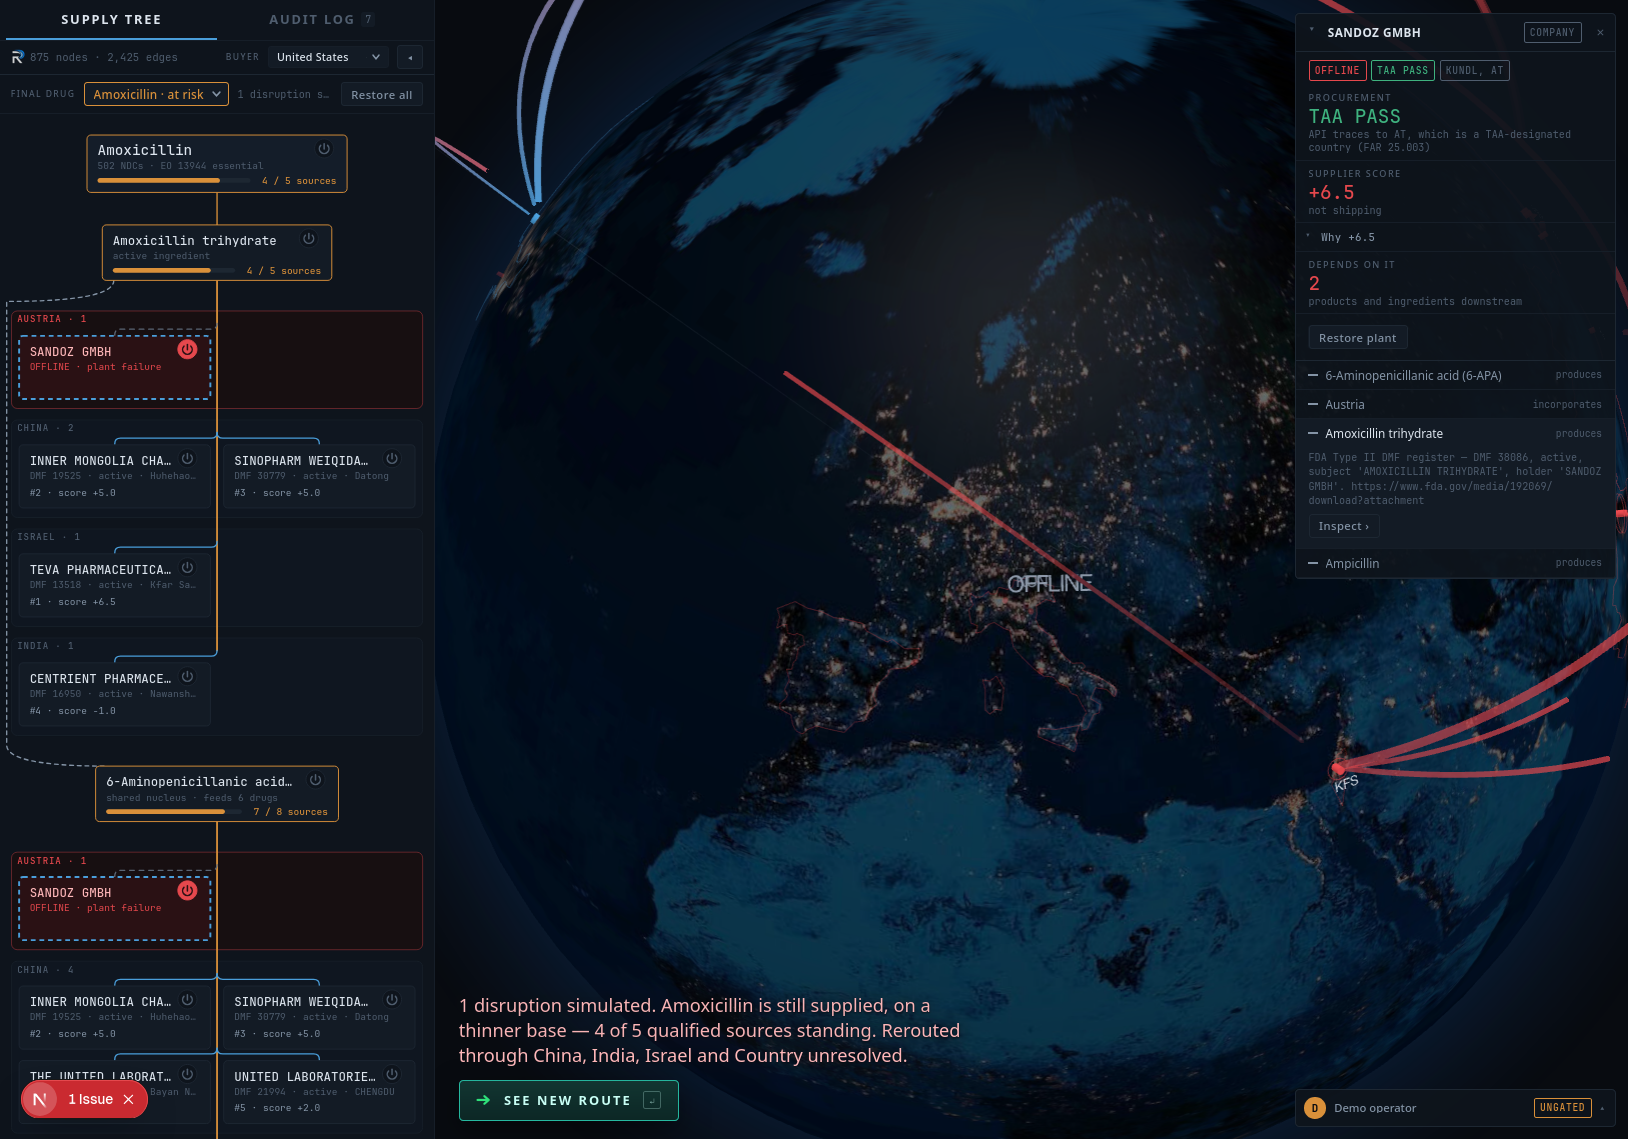Click the Restore all button
The image size is (1628, 1140).
click(x=381, y=95)
